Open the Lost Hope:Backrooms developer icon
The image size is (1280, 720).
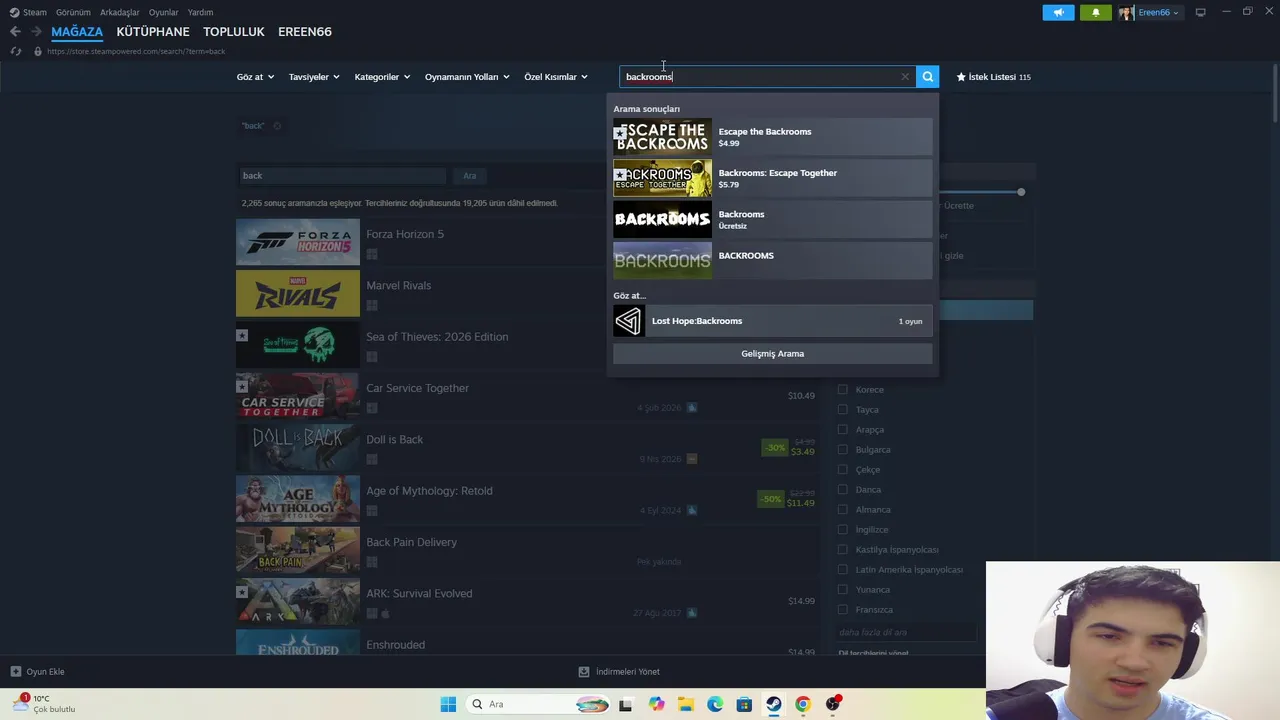[x=629, y=321]
